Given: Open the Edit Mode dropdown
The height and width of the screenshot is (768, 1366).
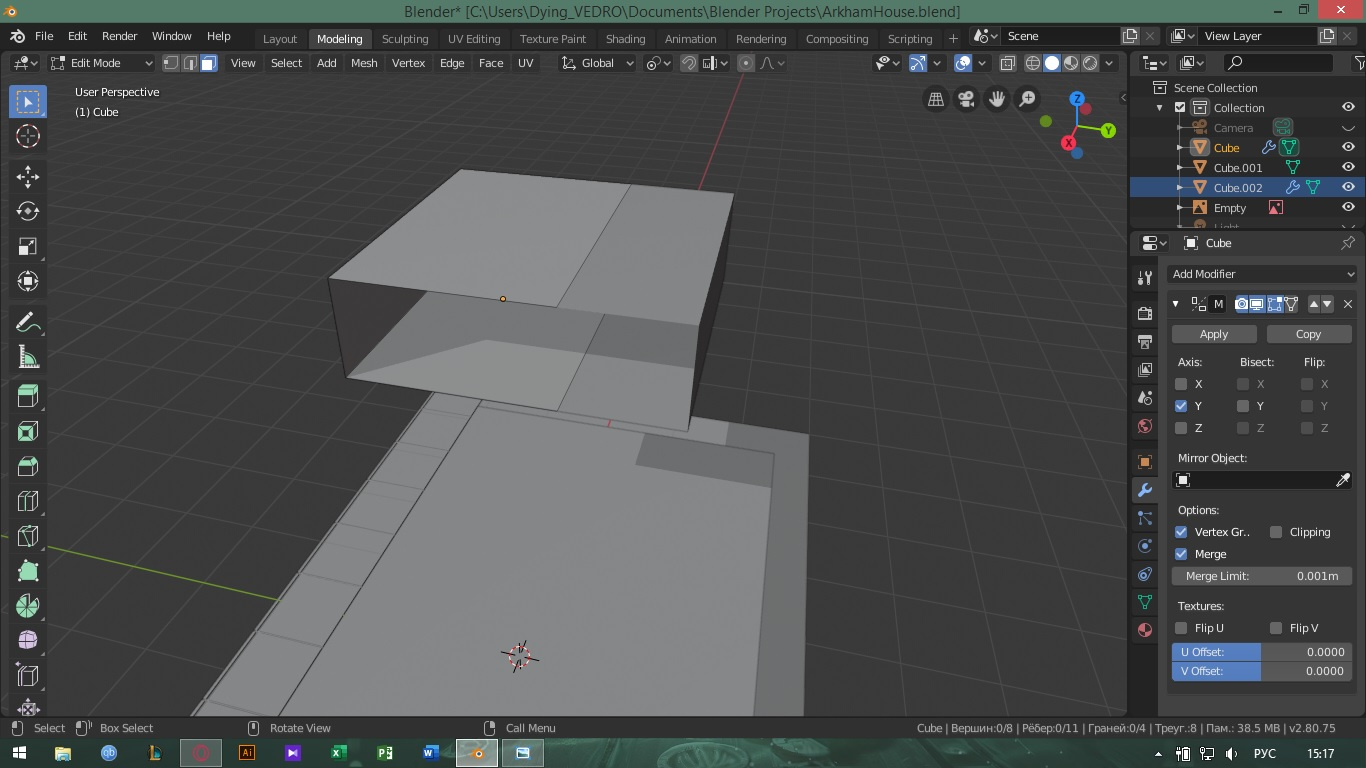Looking at the screenshot, I should tap(101, 63).
